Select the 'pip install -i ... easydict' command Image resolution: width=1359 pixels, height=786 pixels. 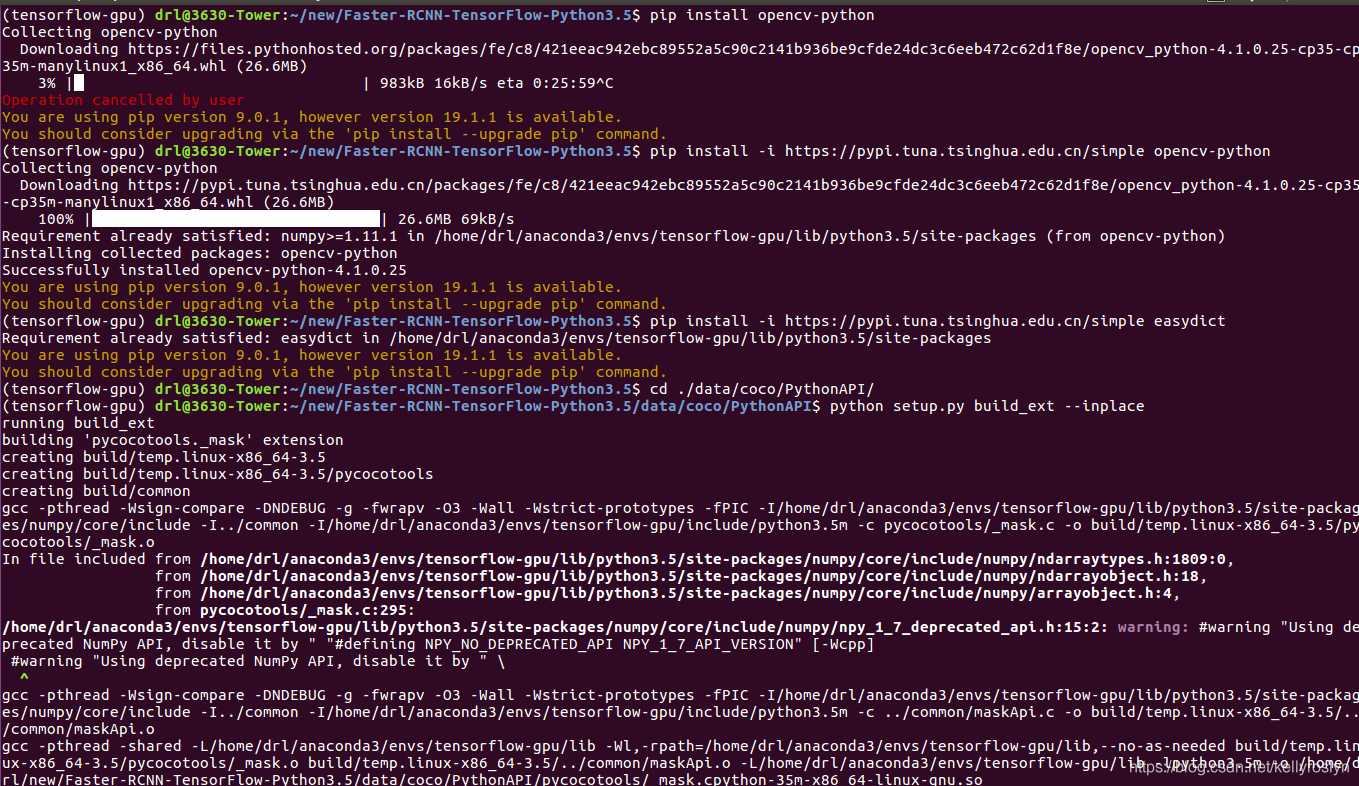[937, 321]
